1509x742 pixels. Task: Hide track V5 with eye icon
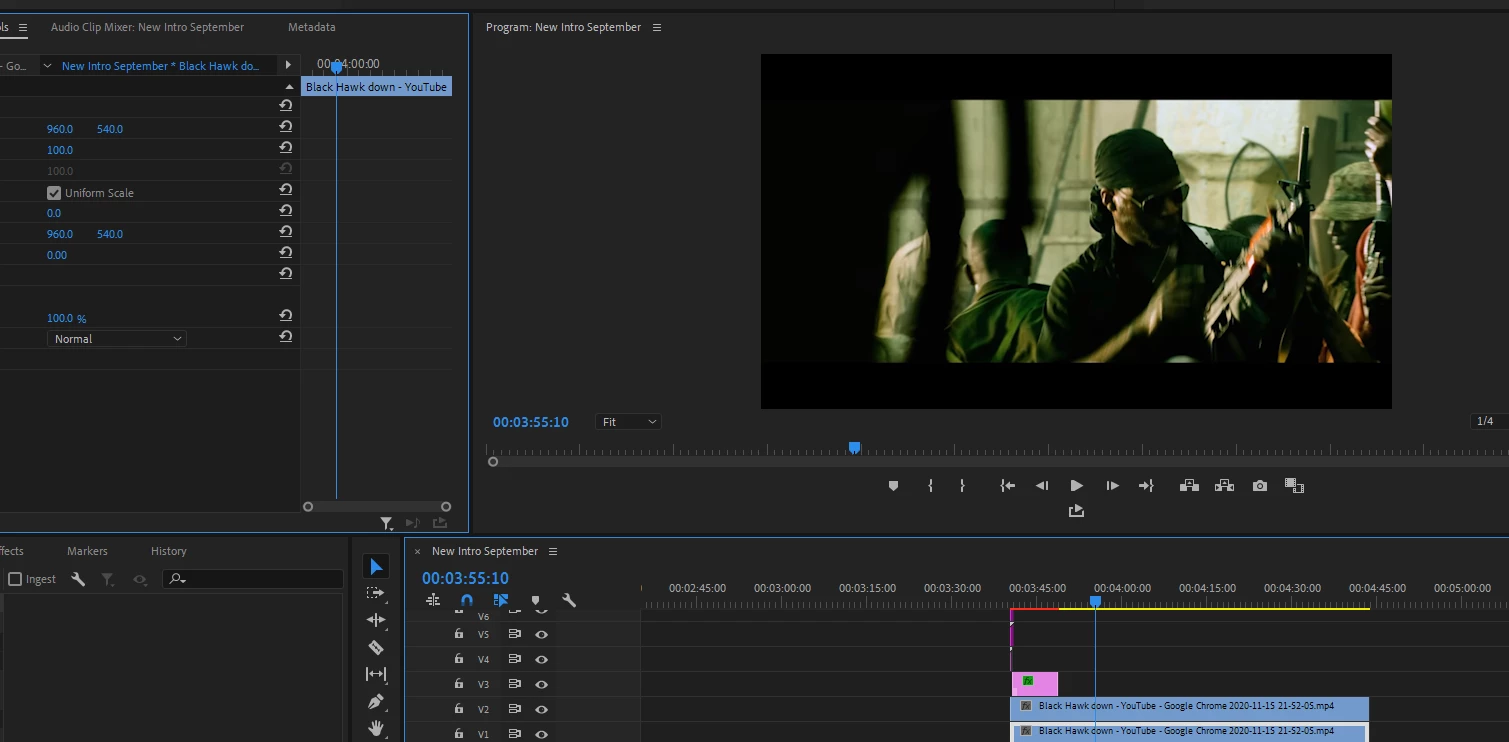coord(541,634)
